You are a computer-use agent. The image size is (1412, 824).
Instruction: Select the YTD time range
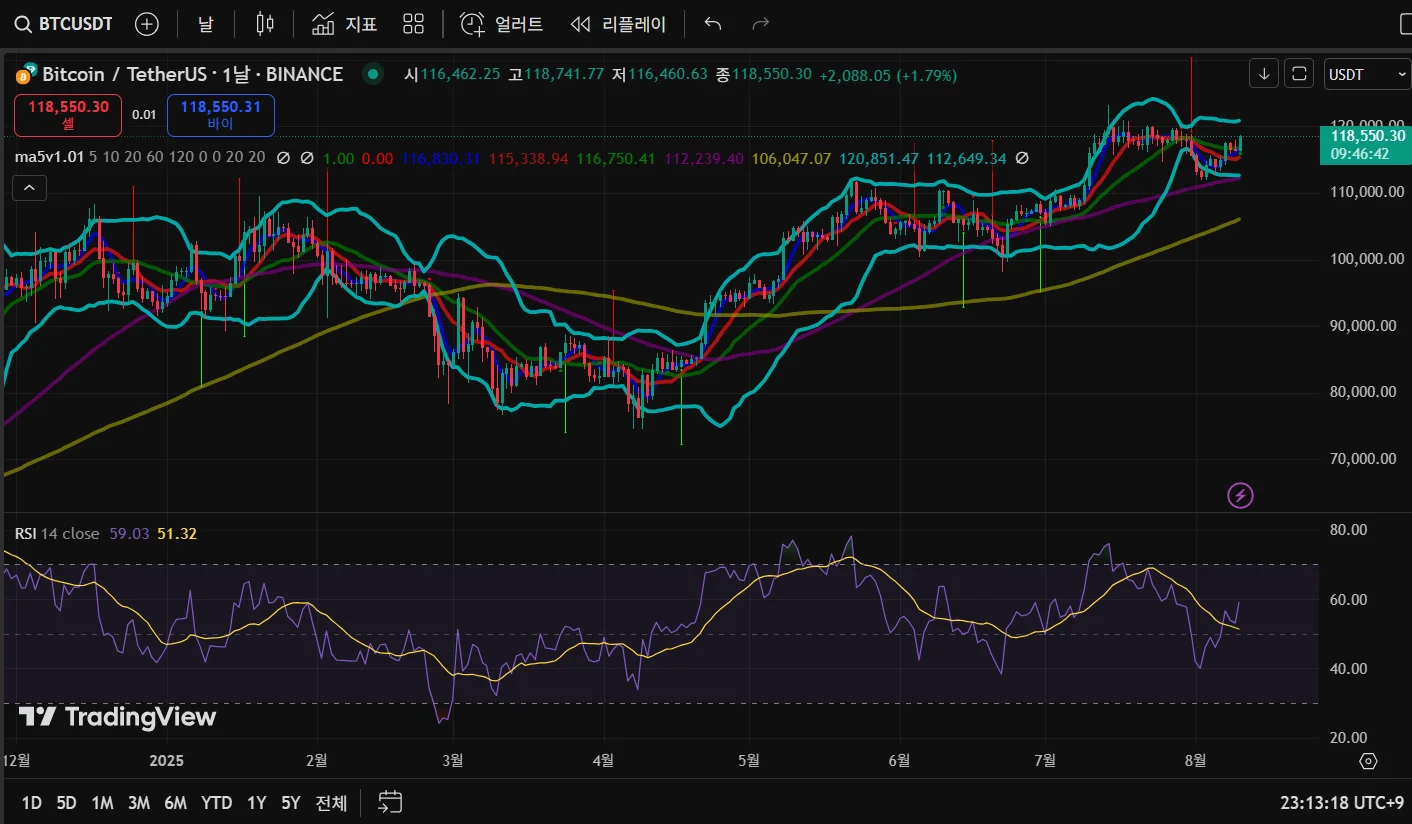point(216,803)
